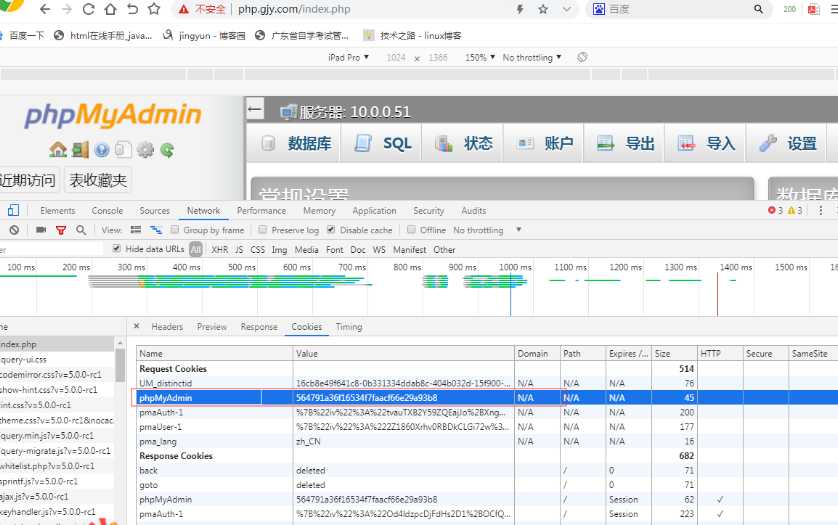Click the All filter button
The width and height of the screenshot is (838, 525).
pyautogui.click(x=196, y=249)
